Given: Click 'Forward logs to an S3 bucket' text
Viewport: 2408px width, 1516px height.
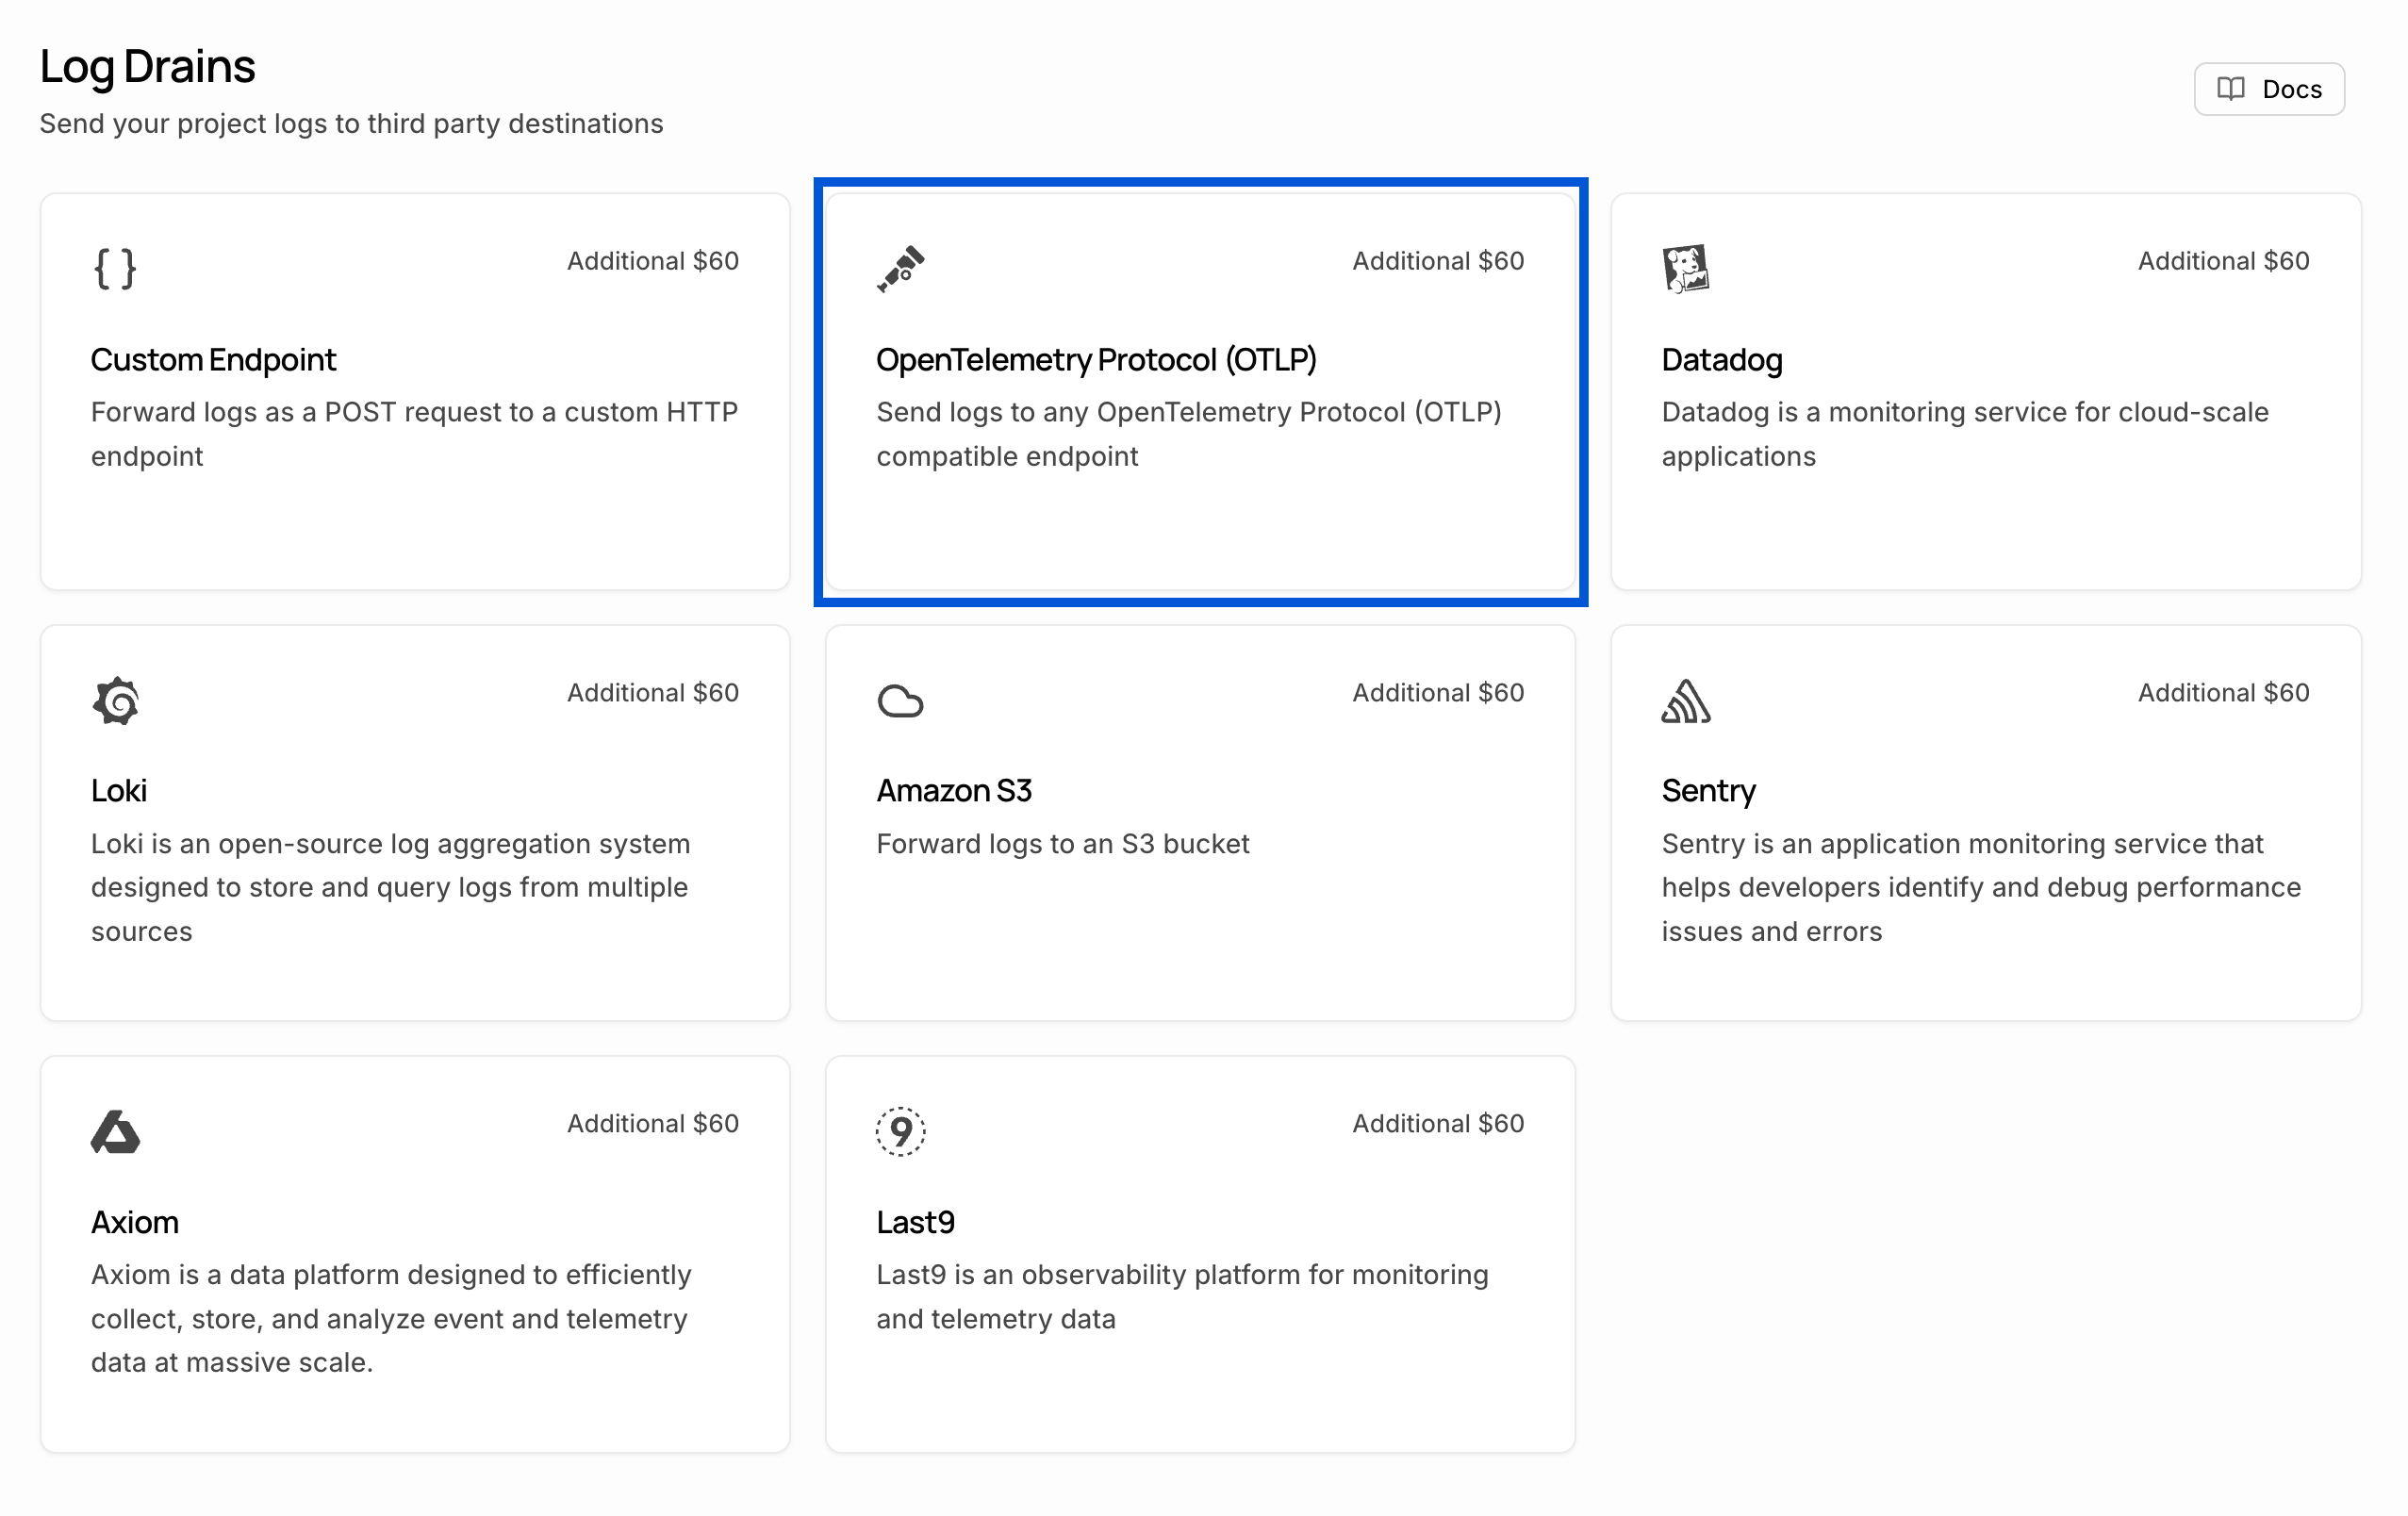Looking at the screenshot, I should (x=1063, y=844).
